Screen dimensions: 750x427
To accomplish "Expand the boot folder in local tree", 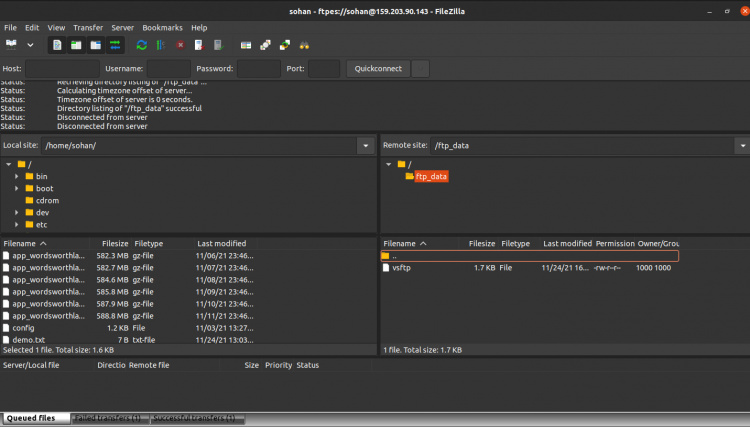I will tap(17, 188).
